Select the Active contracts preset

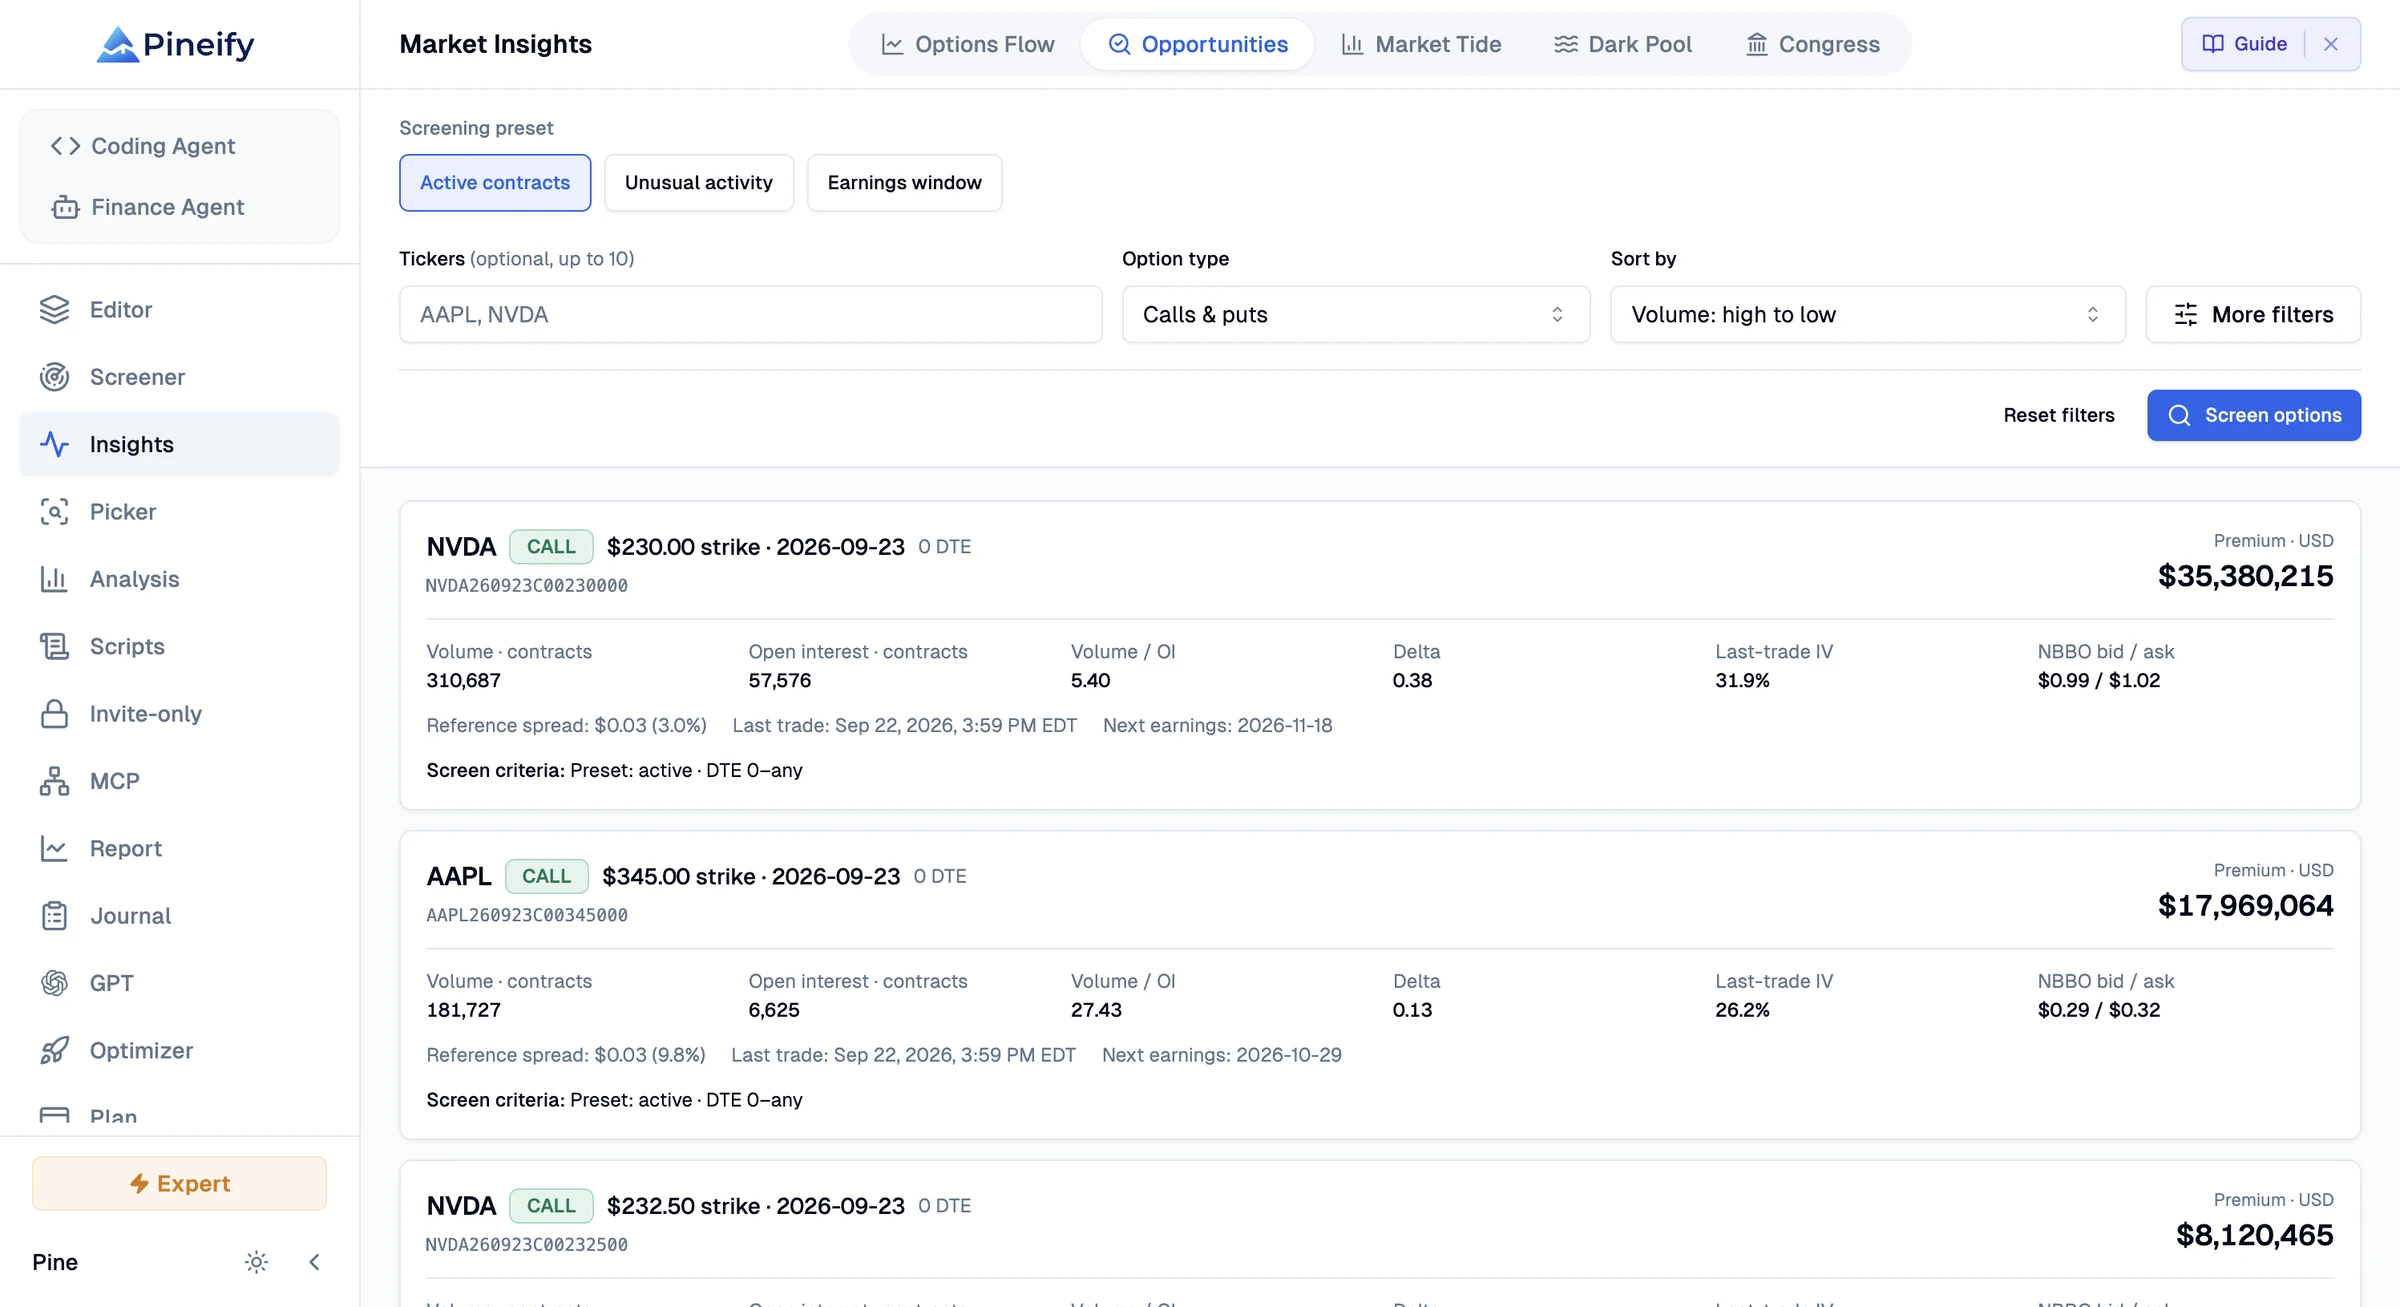(495, 183)
